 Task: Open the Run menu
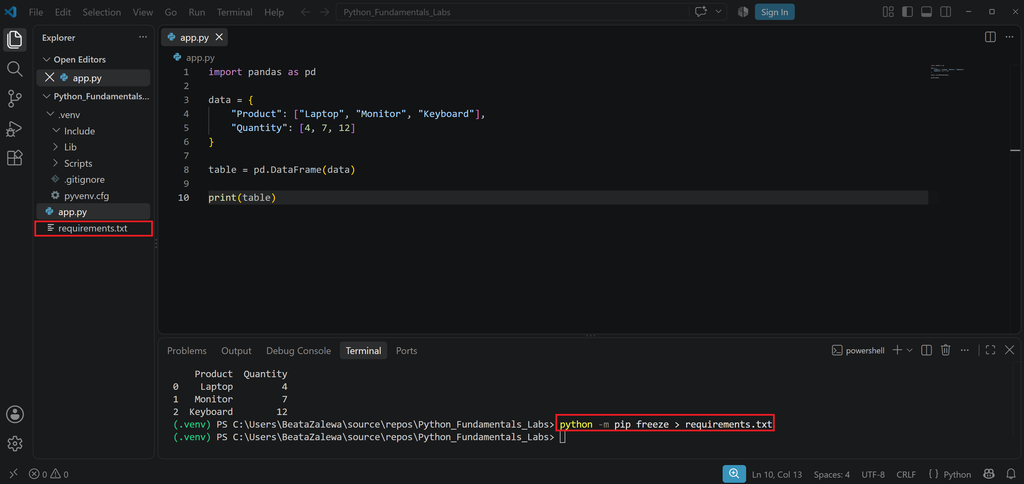pyautogui.click(x=197, y=12)
